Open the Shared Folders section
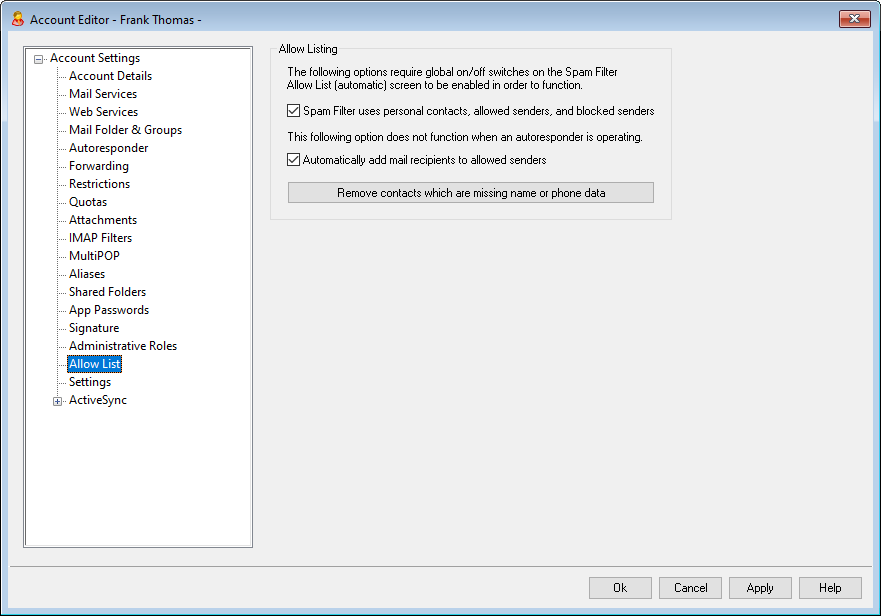The image size is (881, 616). 107,292
